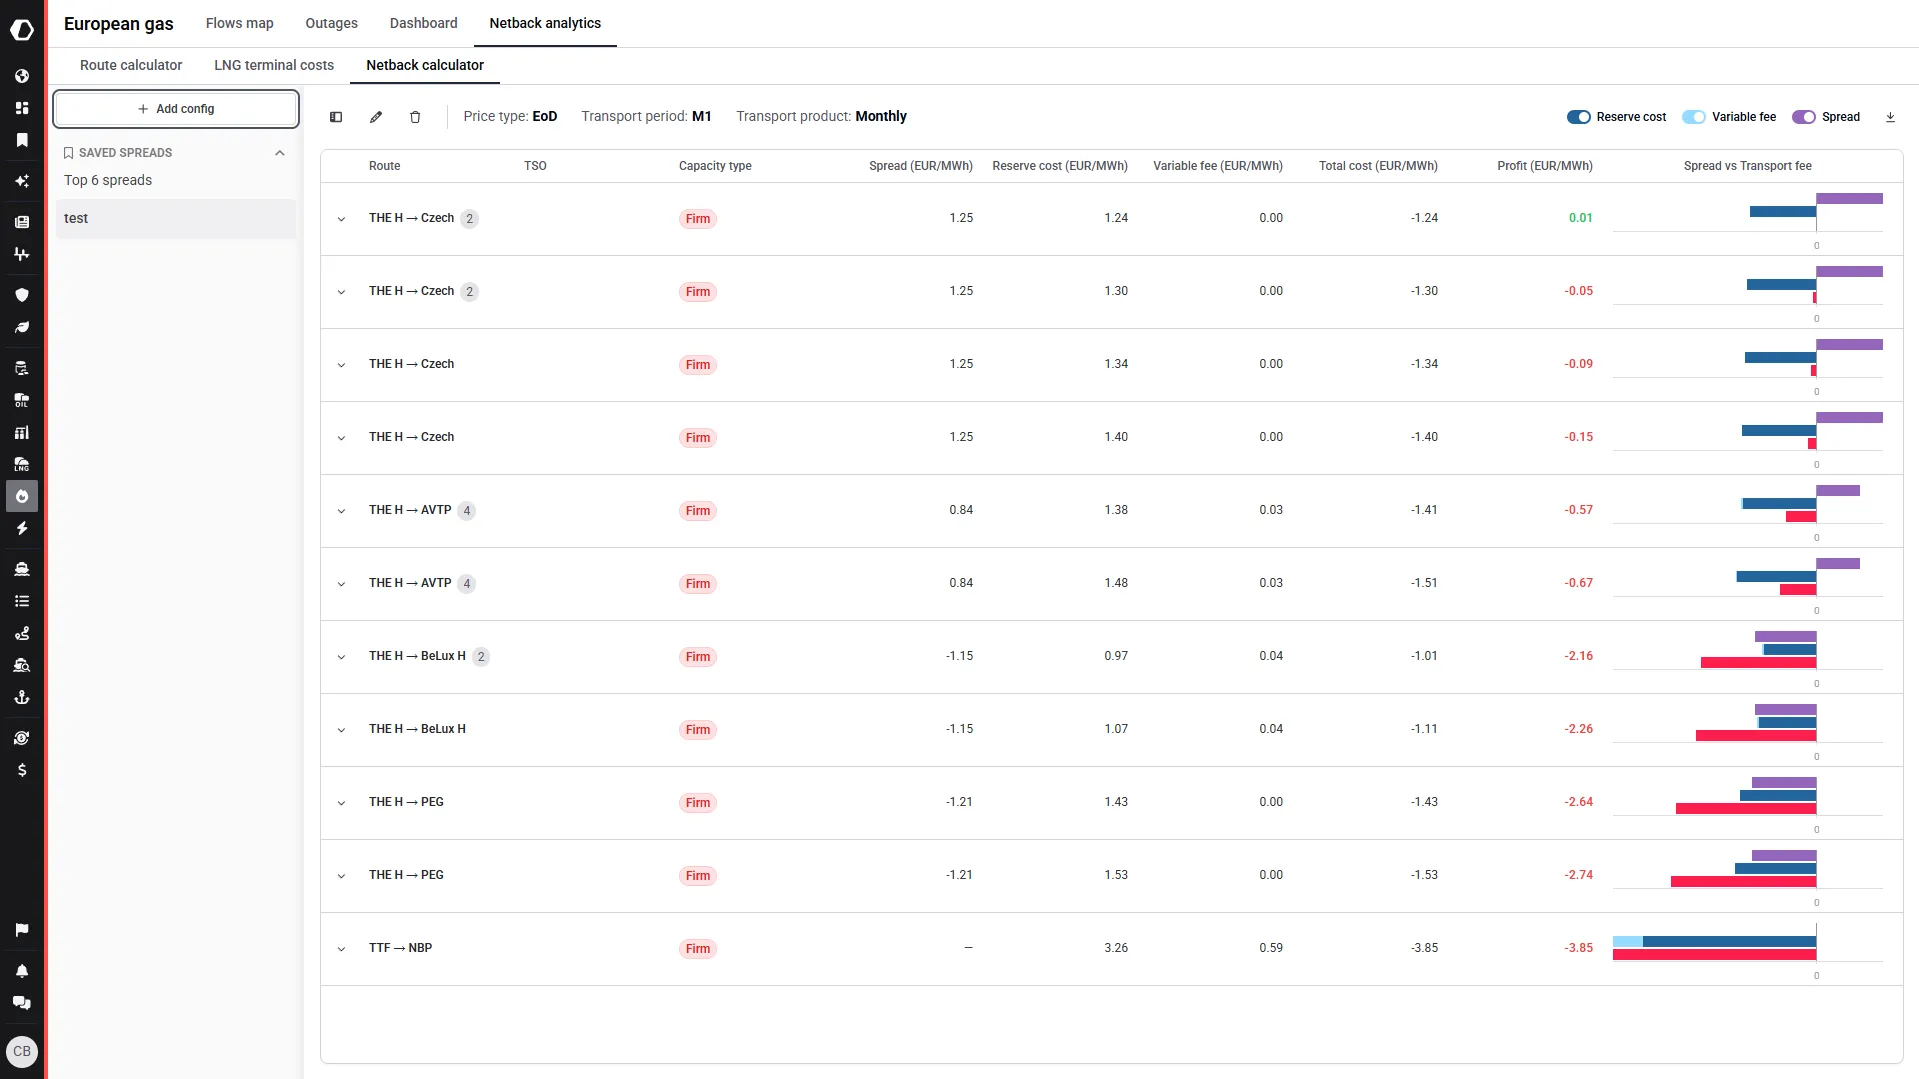
Task: Toggle the Reserve cost switch
Action: 1579,117
